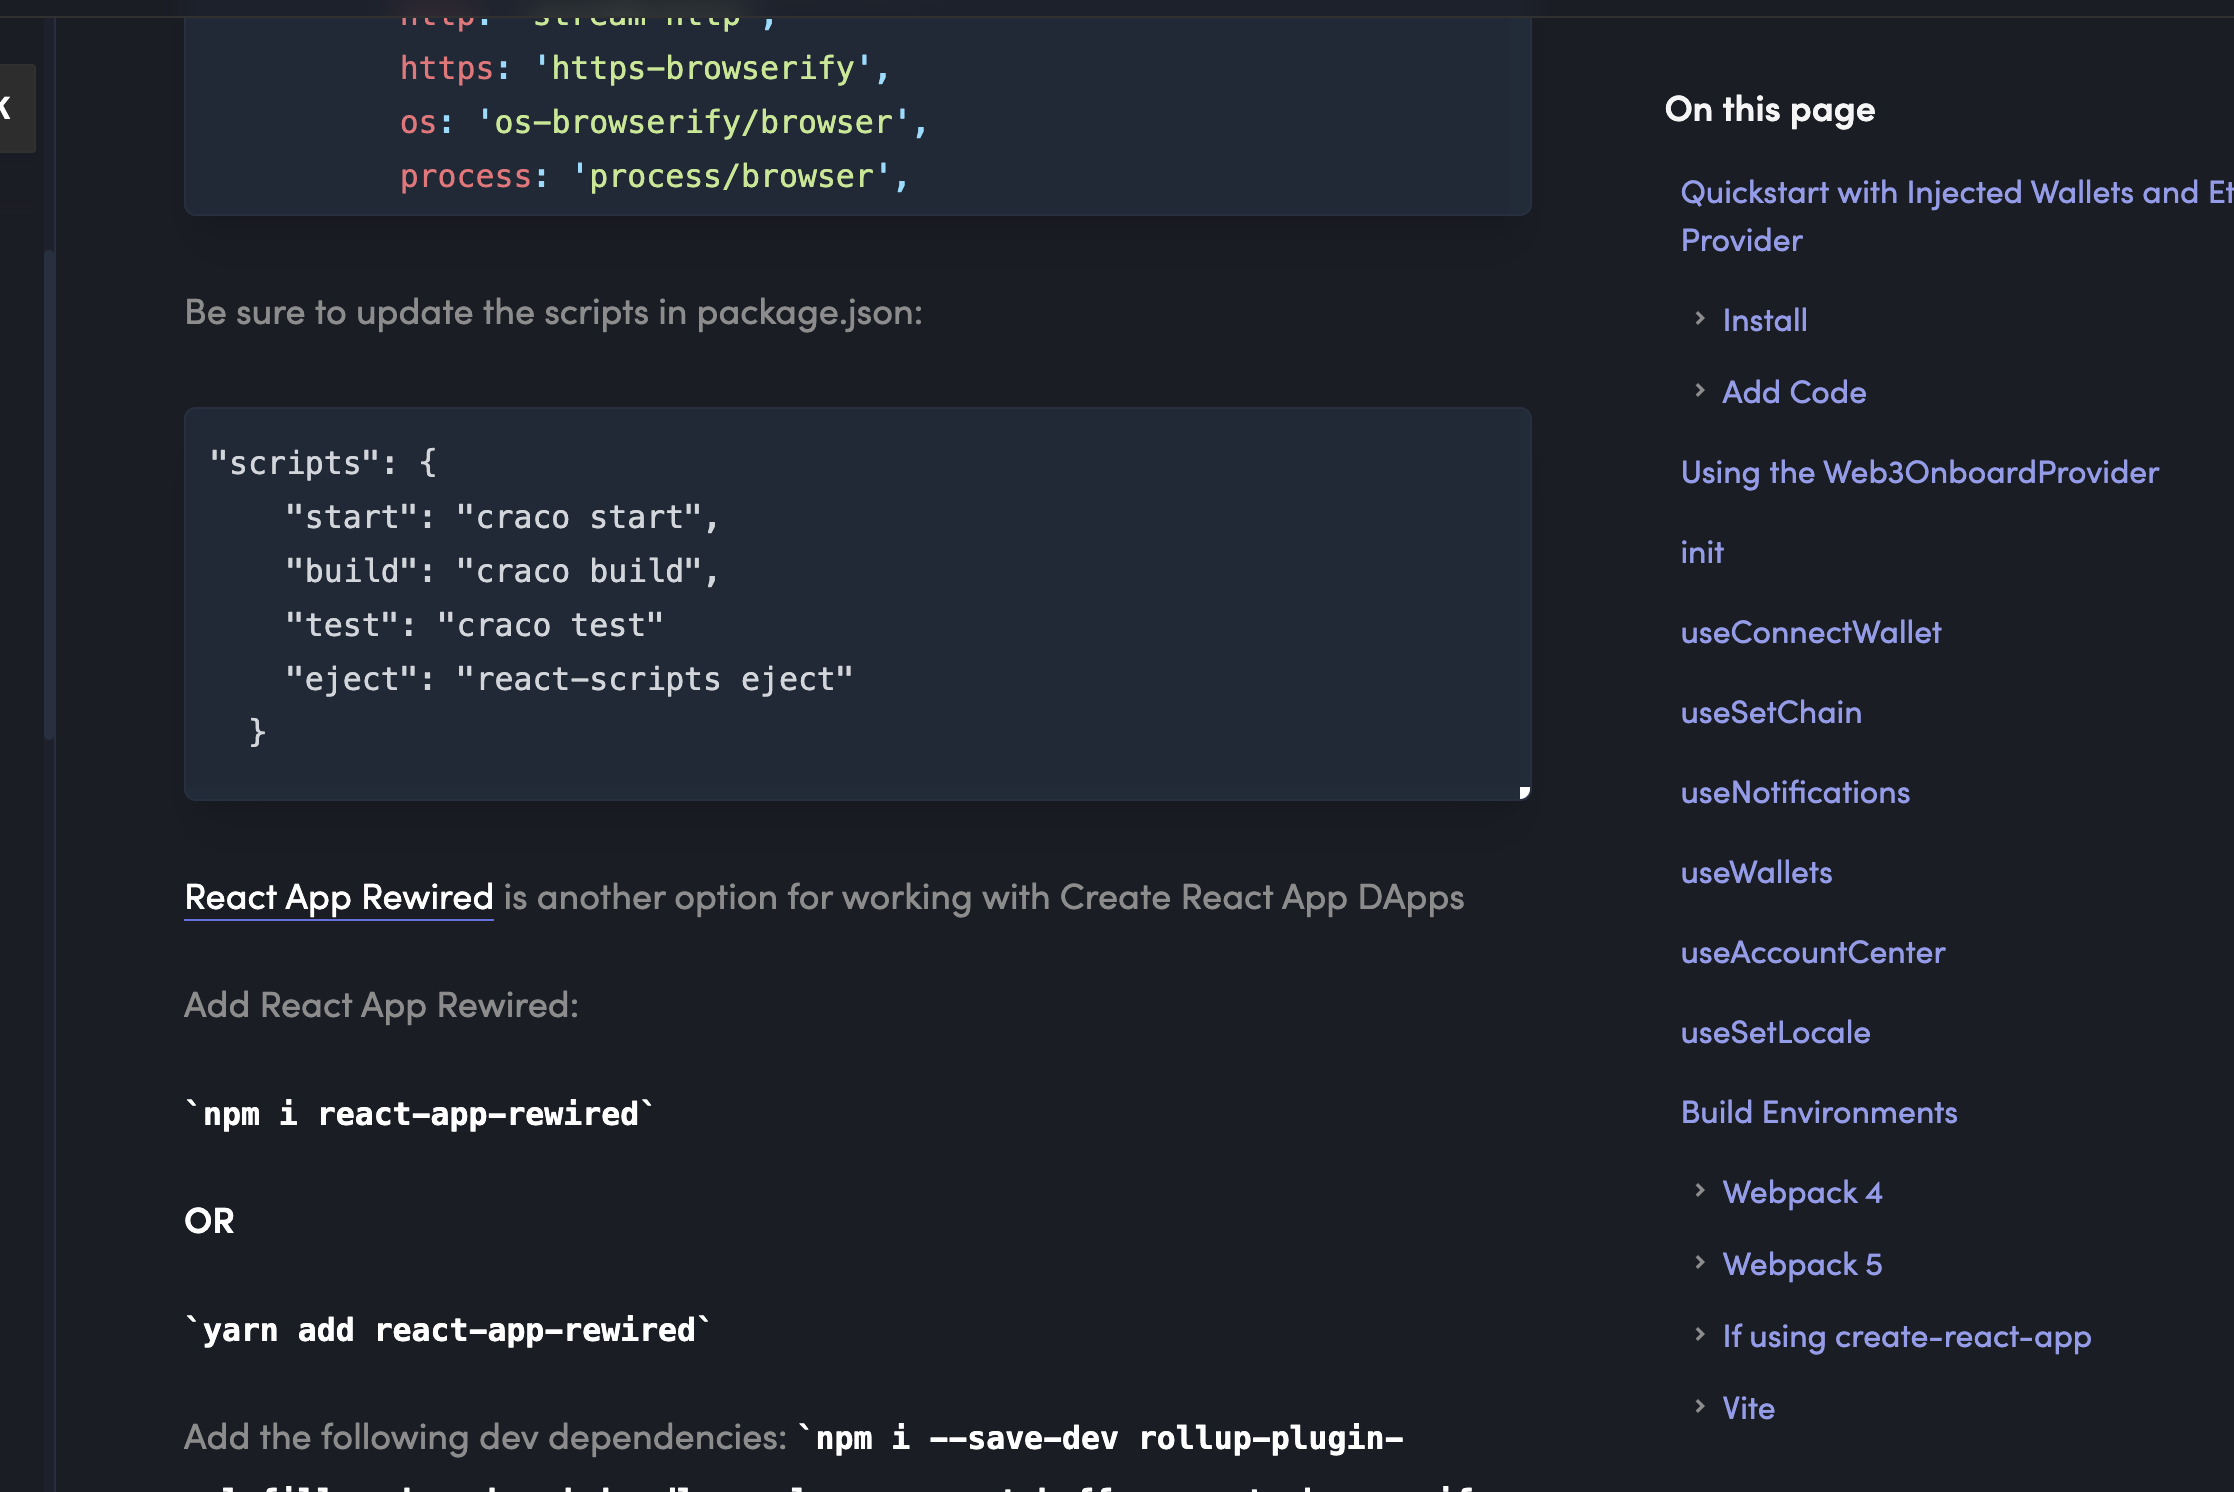Image resolution: width=2234 pixels, height=1492 pixels.
Task: Open the Build Environments section link
Action: pos(1818,1112)
